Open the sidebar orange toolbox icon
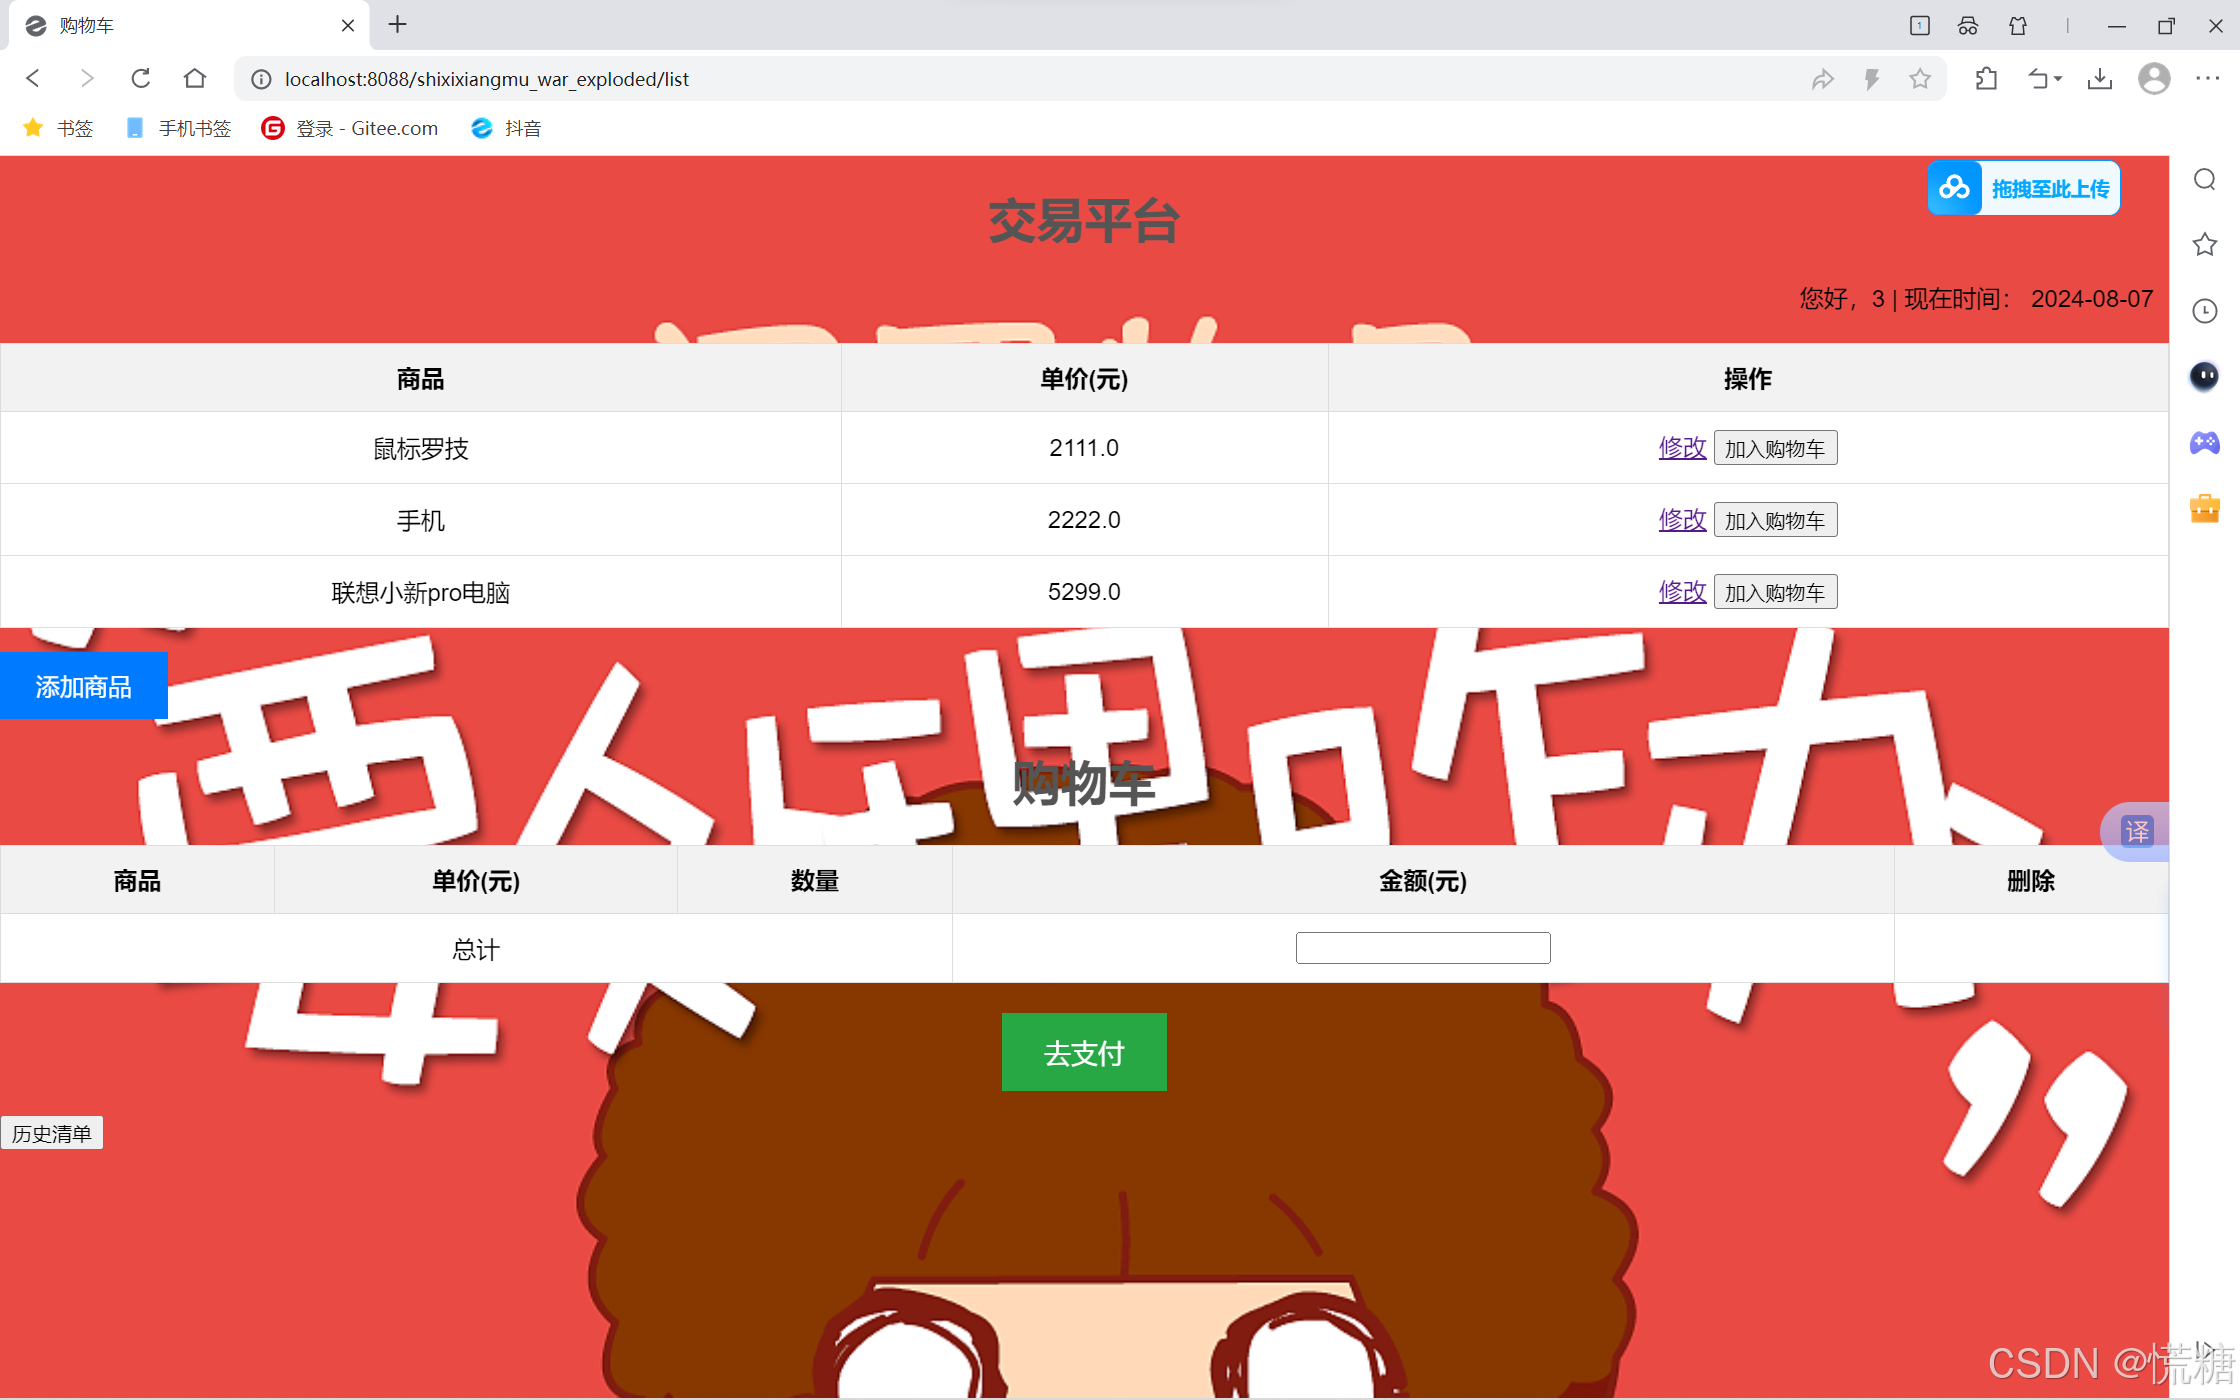2240x1400 pixels. click(x=2205, y=508)
